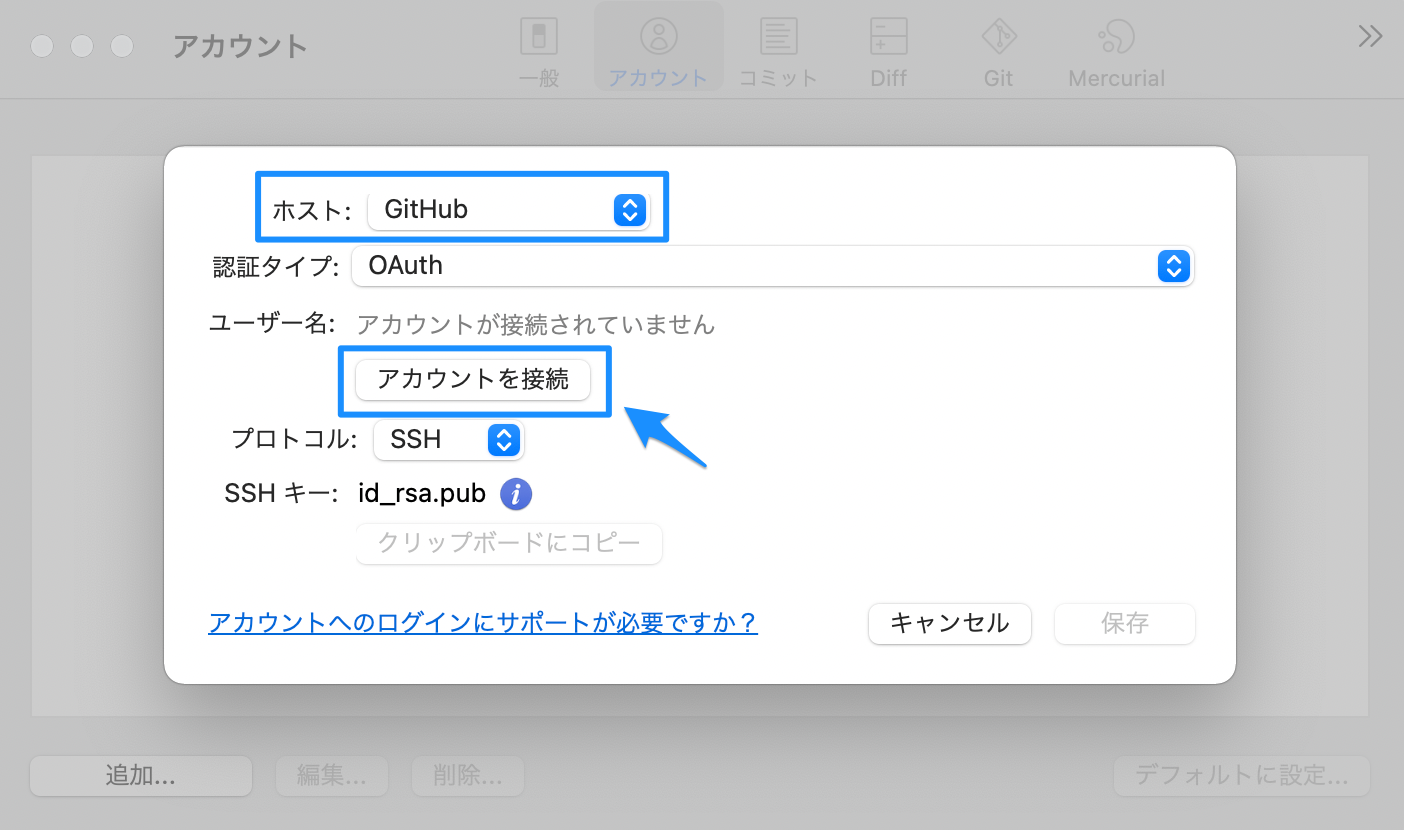Open the Git settings icon
1404x830 pixels.
click(997, 47)
